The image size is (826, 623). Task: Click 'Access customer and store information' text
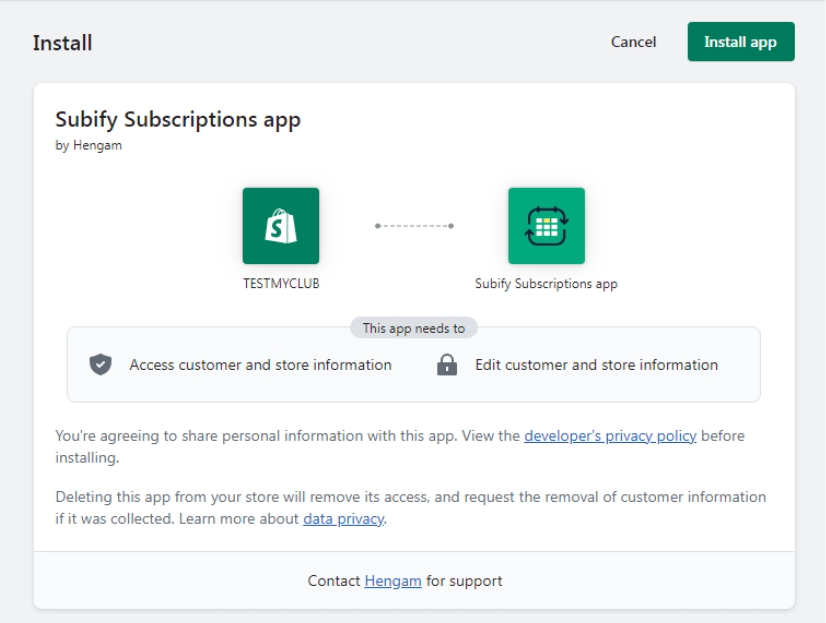[260, 365]
